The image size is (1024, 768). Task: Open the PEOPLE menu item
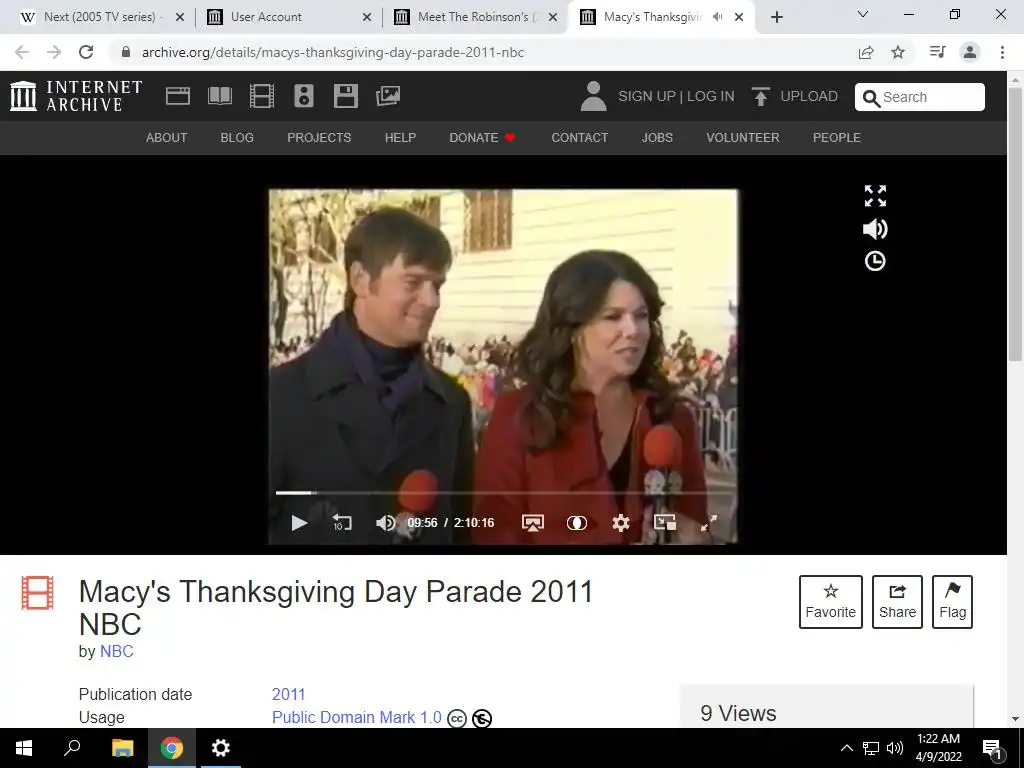click(837, 138)
